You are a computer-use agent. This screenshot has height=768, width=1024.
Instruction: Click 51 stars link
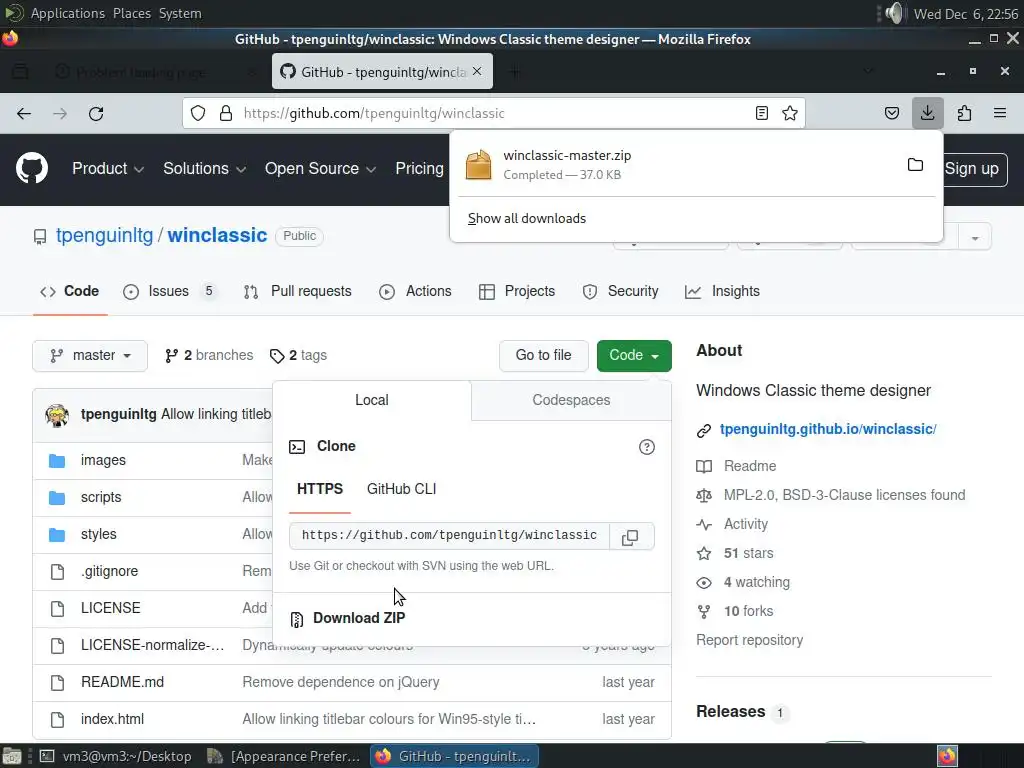pos(748,553)
